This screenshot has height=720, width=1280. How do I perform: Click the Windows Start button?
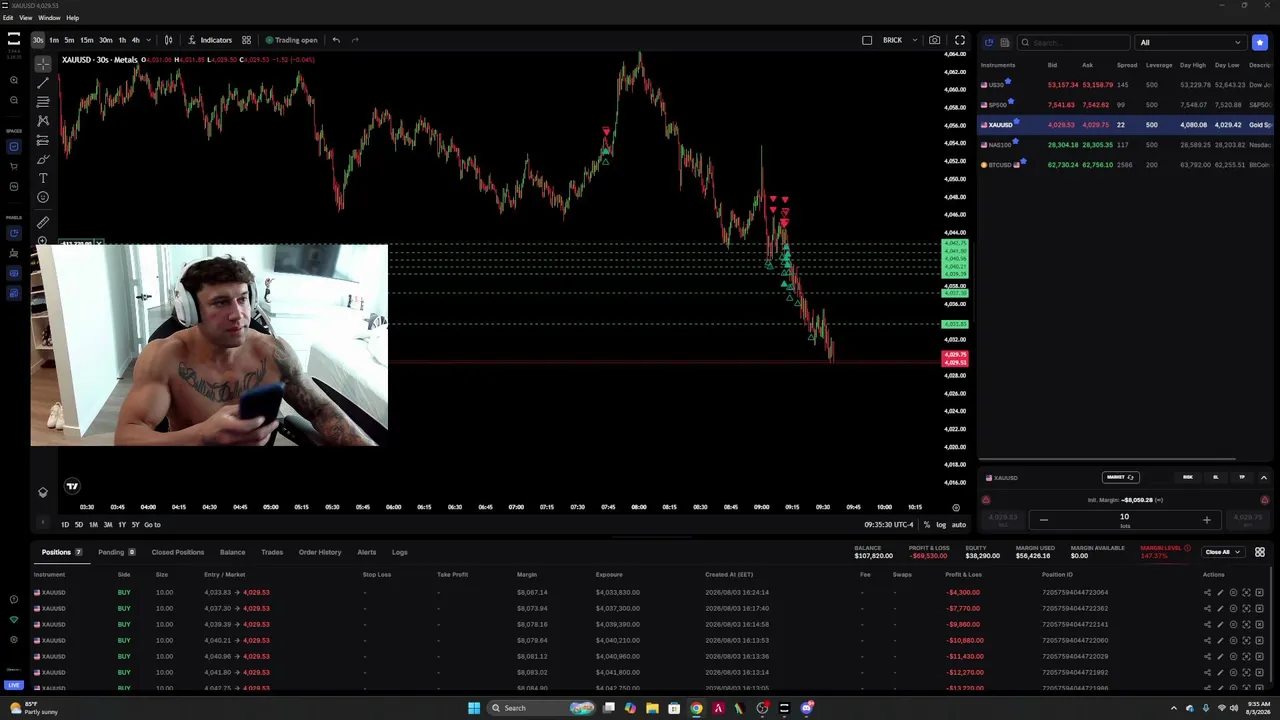click(474, 708)
